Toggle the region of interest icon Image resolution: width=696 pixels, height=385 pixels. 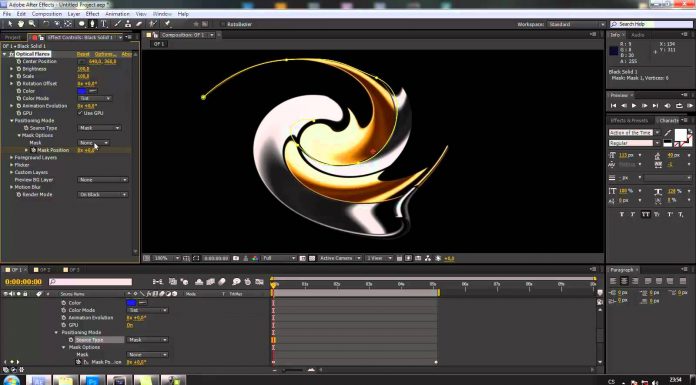[302, 258]
